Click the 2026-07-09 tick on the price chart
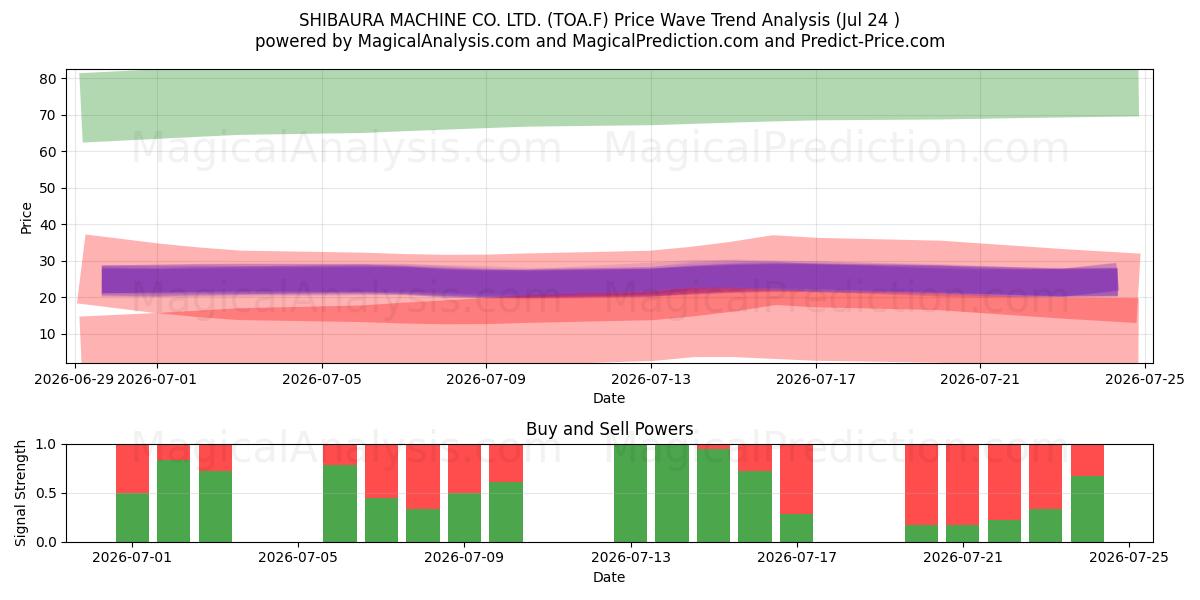Viewport: 1200px width, 600px height. tap(486, 379)
